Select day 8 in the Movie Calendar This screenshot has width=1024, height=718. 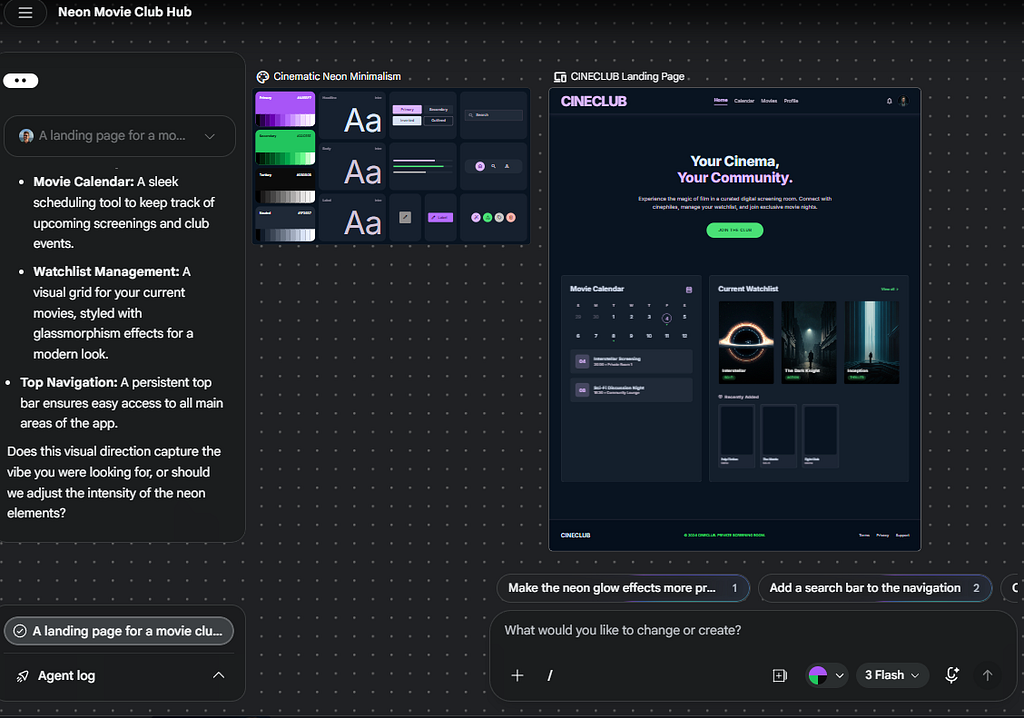[x=613, y=336]
